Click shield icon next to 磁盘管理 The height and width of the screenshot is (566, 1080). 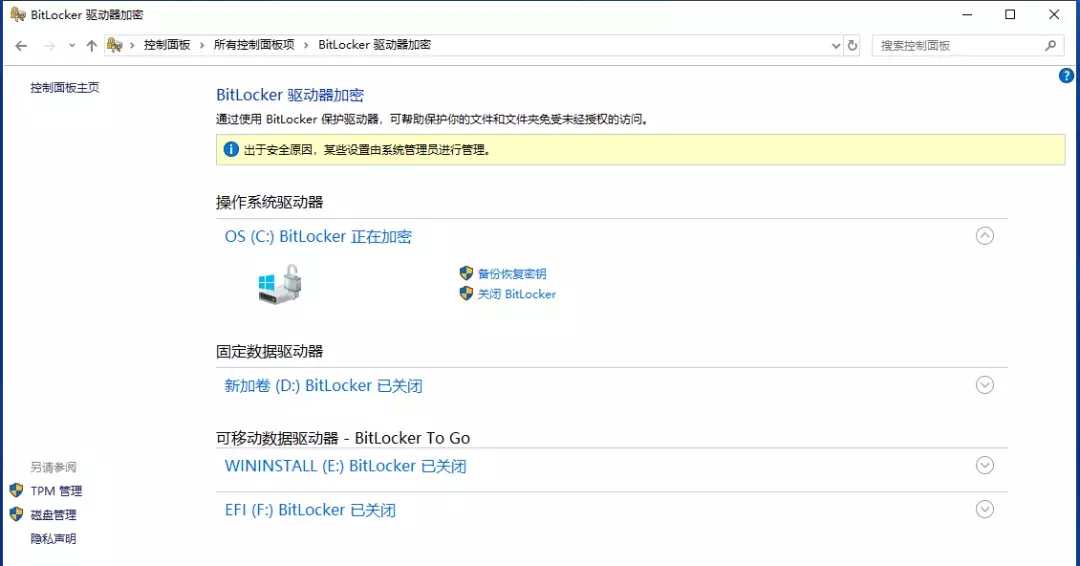pos(17,514)
